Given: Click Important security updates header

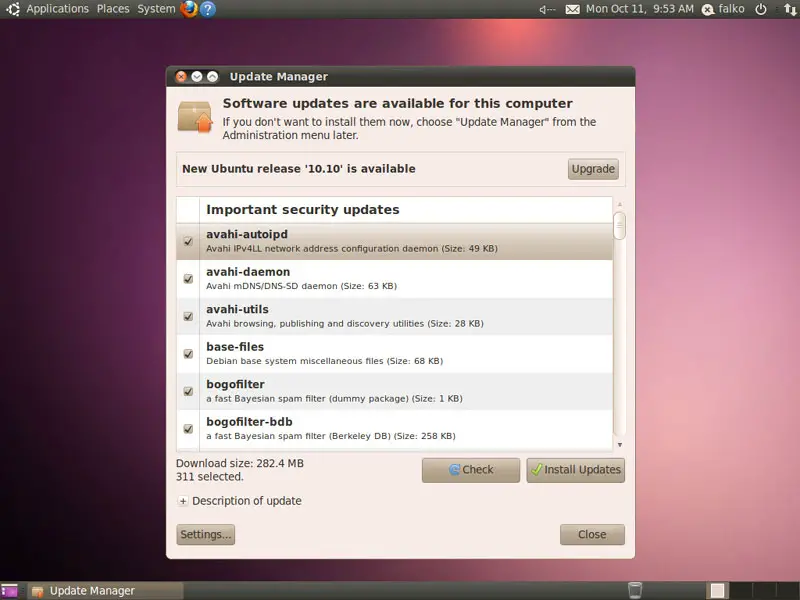Looking at the screenshot, I should pyautogui.click(x=303, y=210).
